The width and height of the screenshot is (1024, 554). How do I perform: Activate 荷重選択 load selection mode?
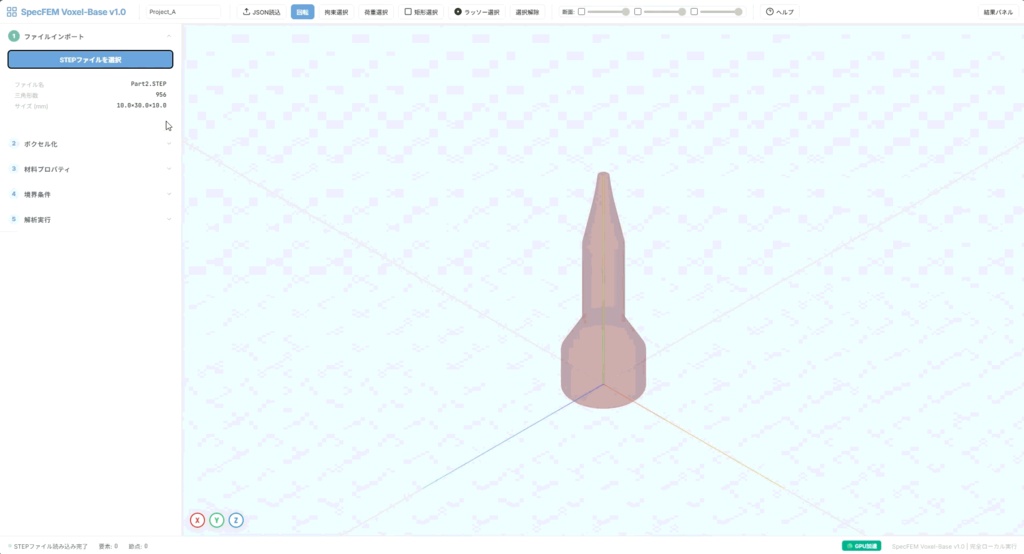tap(376, 12)
